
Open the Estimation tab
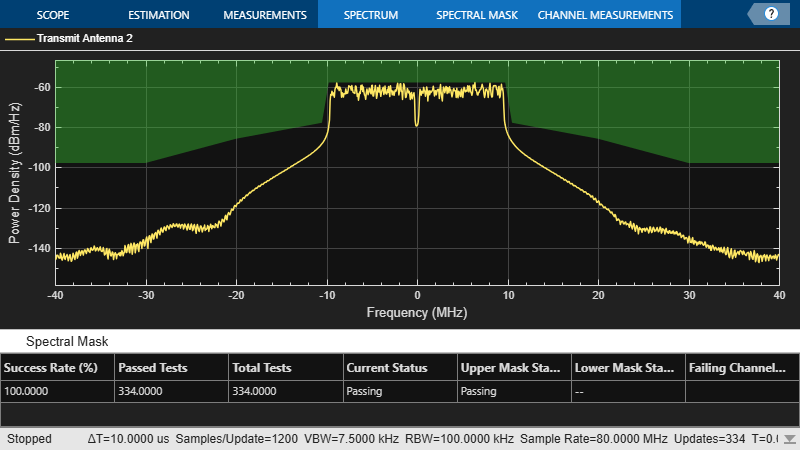pos(160,15)
